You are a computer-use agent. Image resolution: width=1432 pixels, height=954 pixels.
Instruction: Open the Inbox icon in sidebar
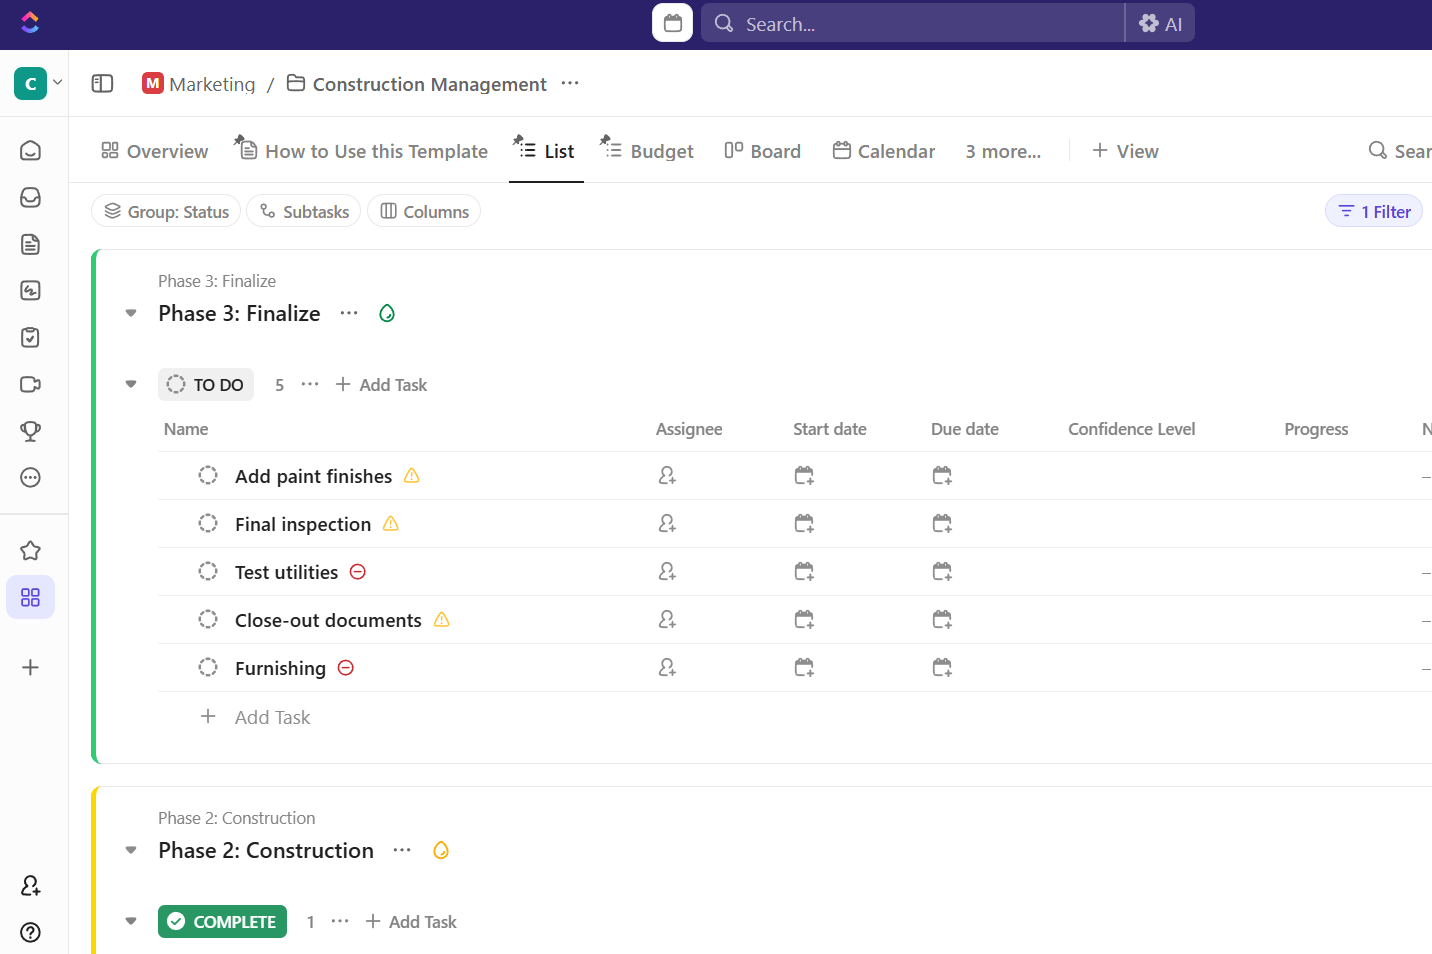click(31, 197)
